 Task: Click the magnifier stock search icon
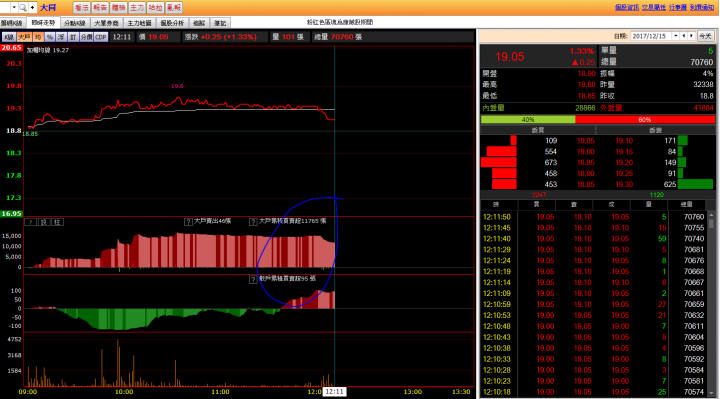(23, 7)
